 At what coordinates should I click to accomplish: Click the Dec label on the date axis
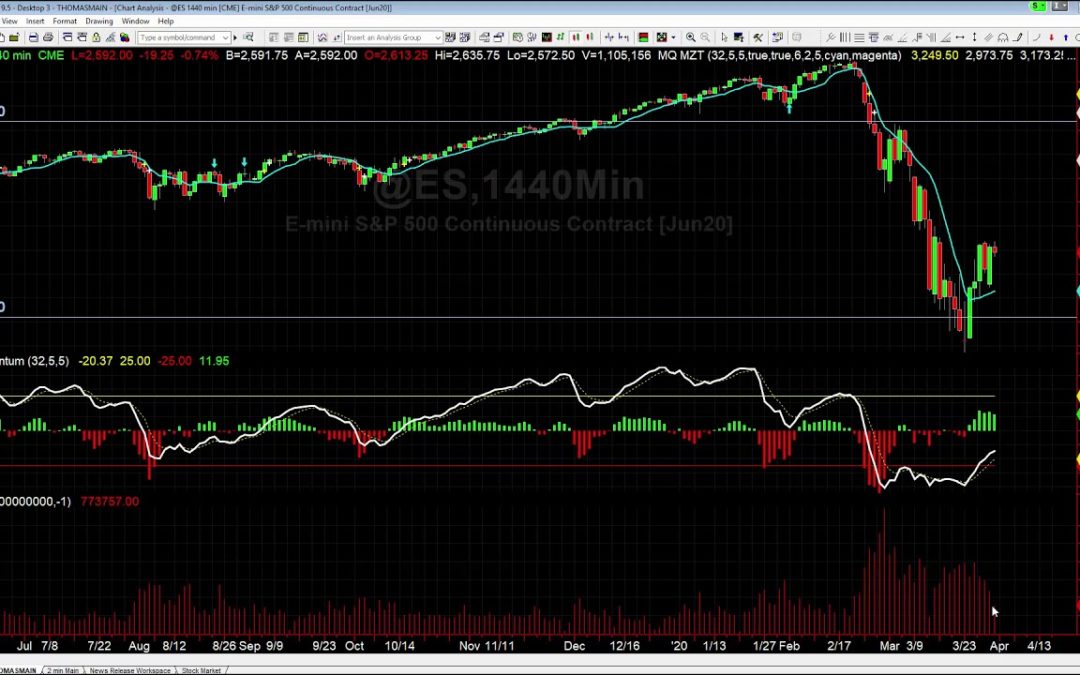point(574,646)
